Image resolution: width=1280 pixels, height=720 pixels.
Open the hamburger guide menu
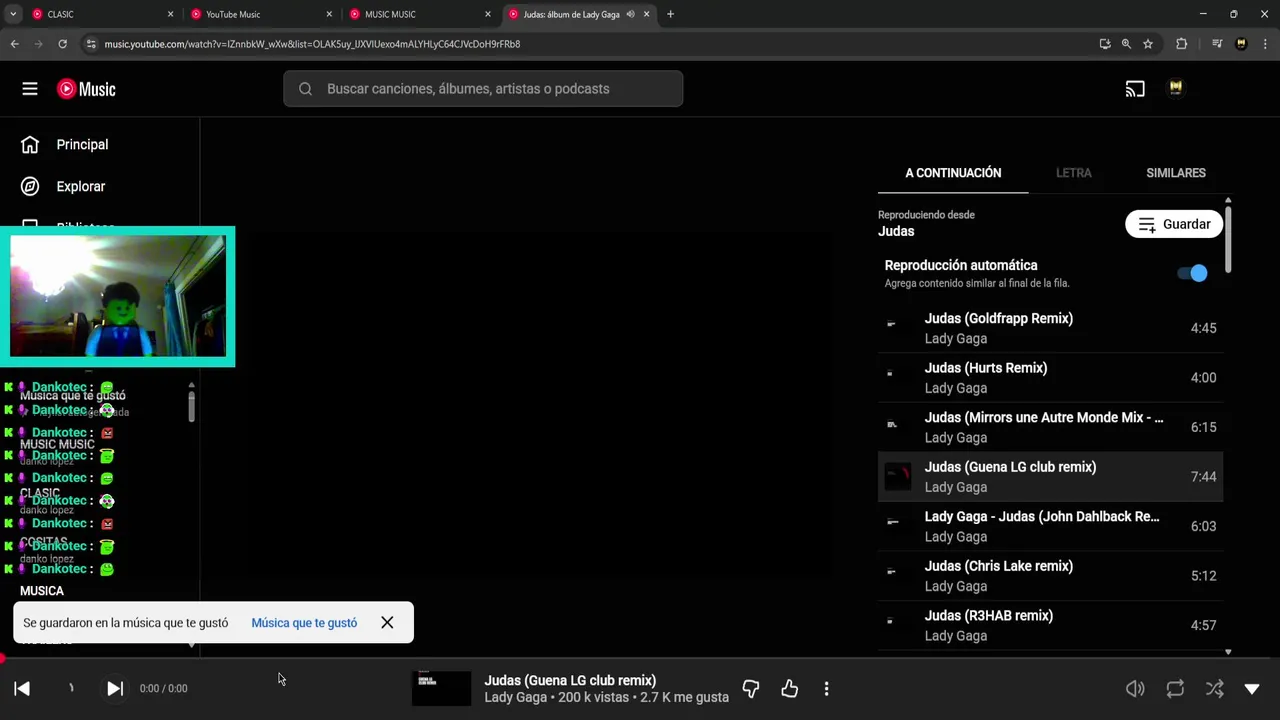(30, 89)
